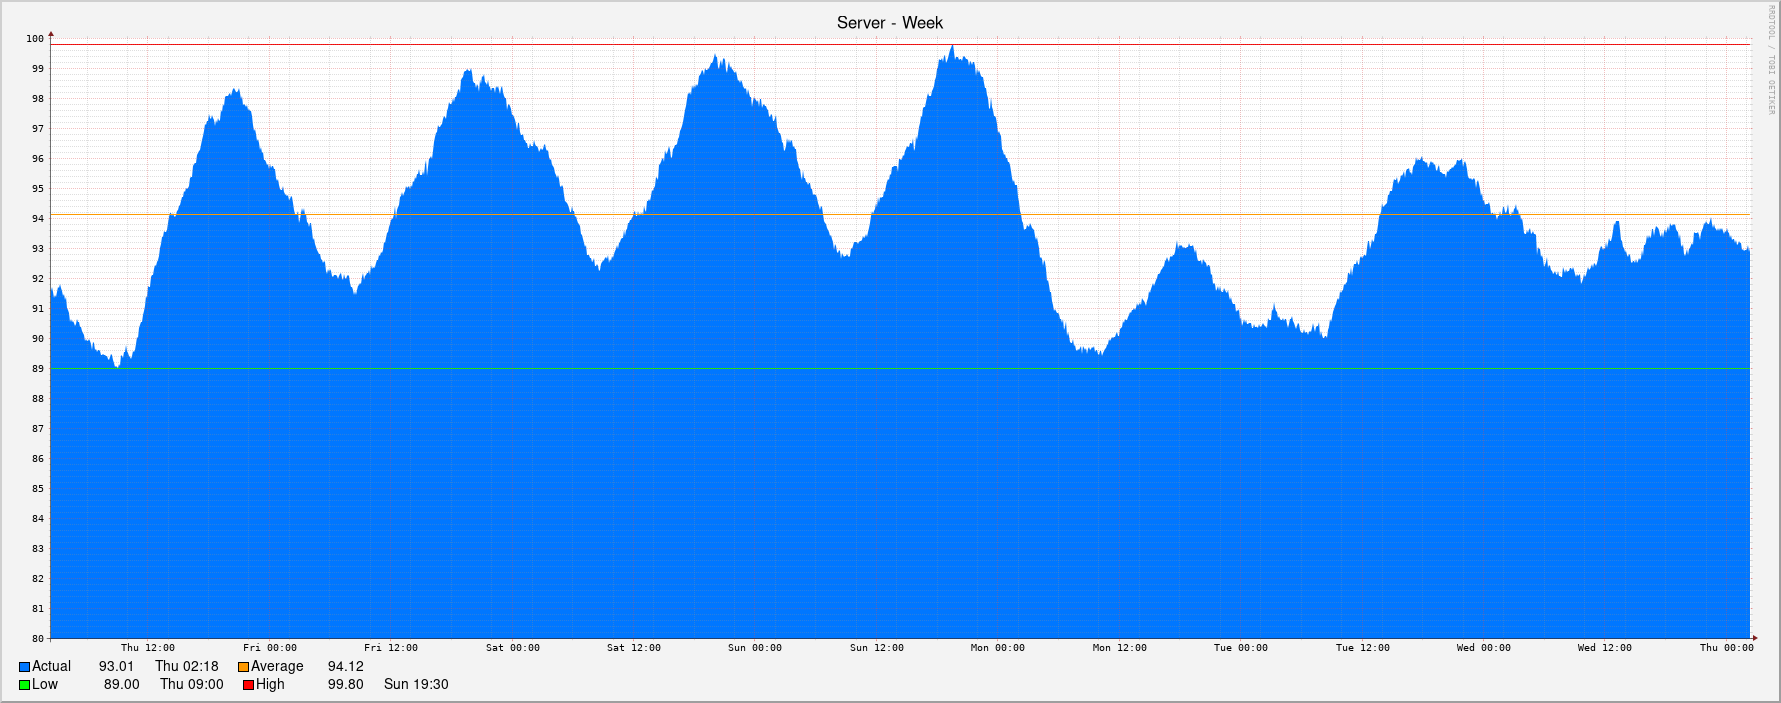Click the green Low legend swatch
Viewport: 1781px width, 703px height.
[24, 685]
